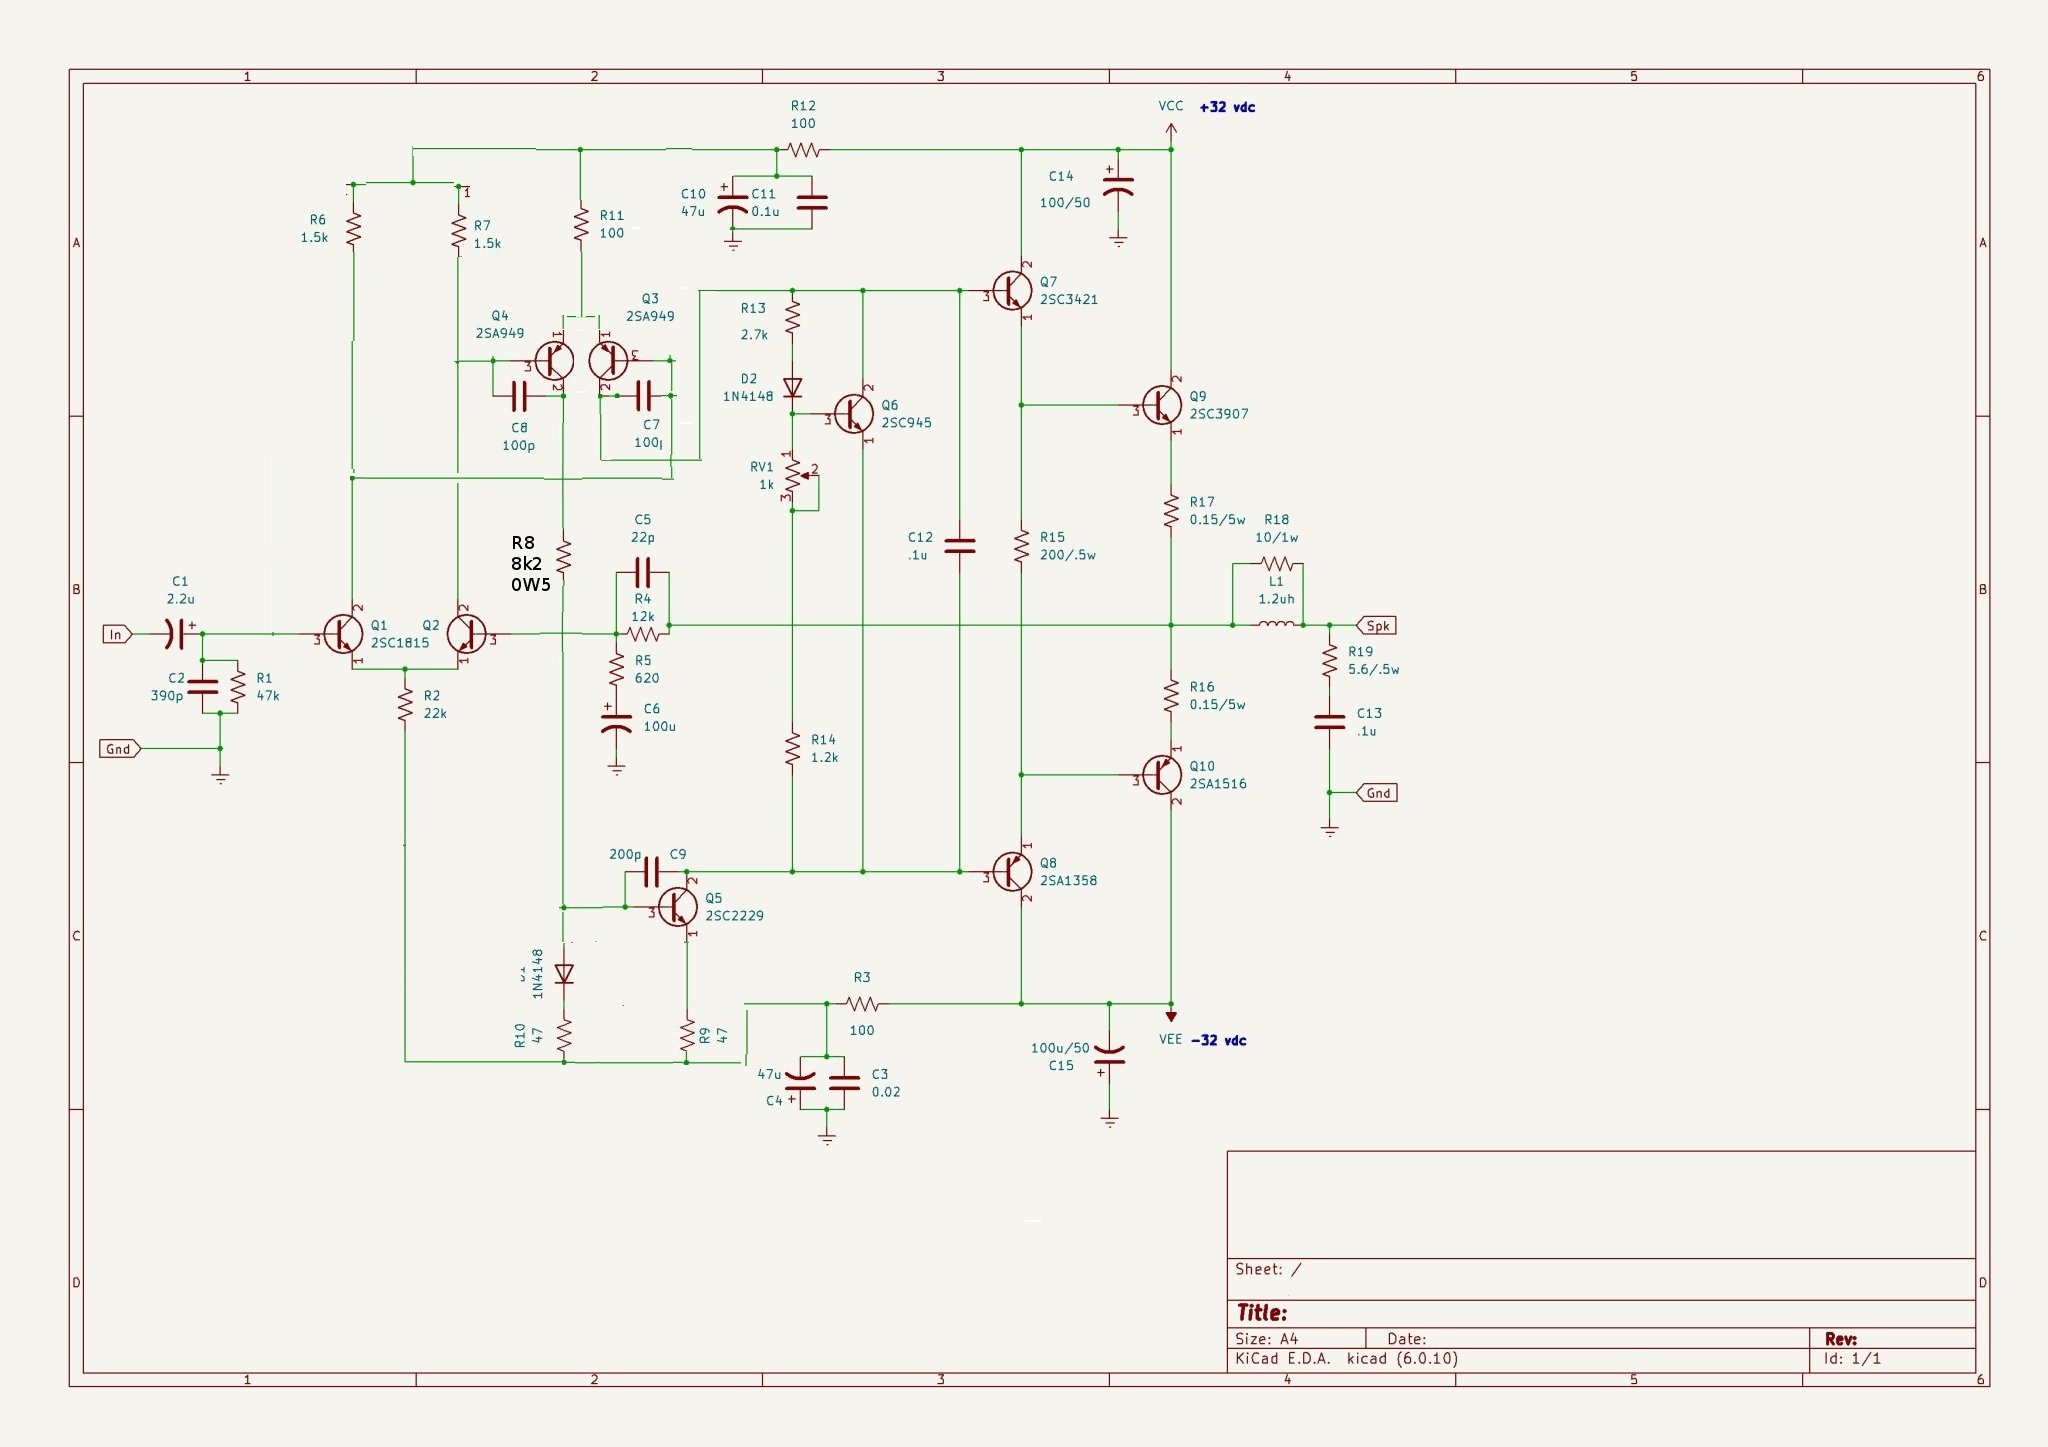This screenshot has width=2048, height=1447.
Task: Select the Q9 2SC3907 output transistor
Action: tap(1162, 404)
